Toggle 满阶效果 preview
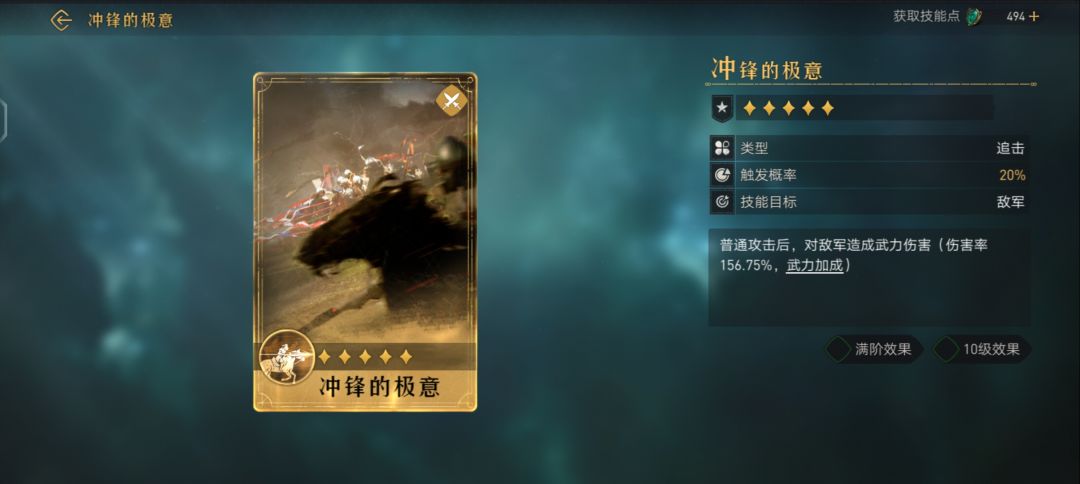Screen dimensions: 1080x484 pos(875,349)
